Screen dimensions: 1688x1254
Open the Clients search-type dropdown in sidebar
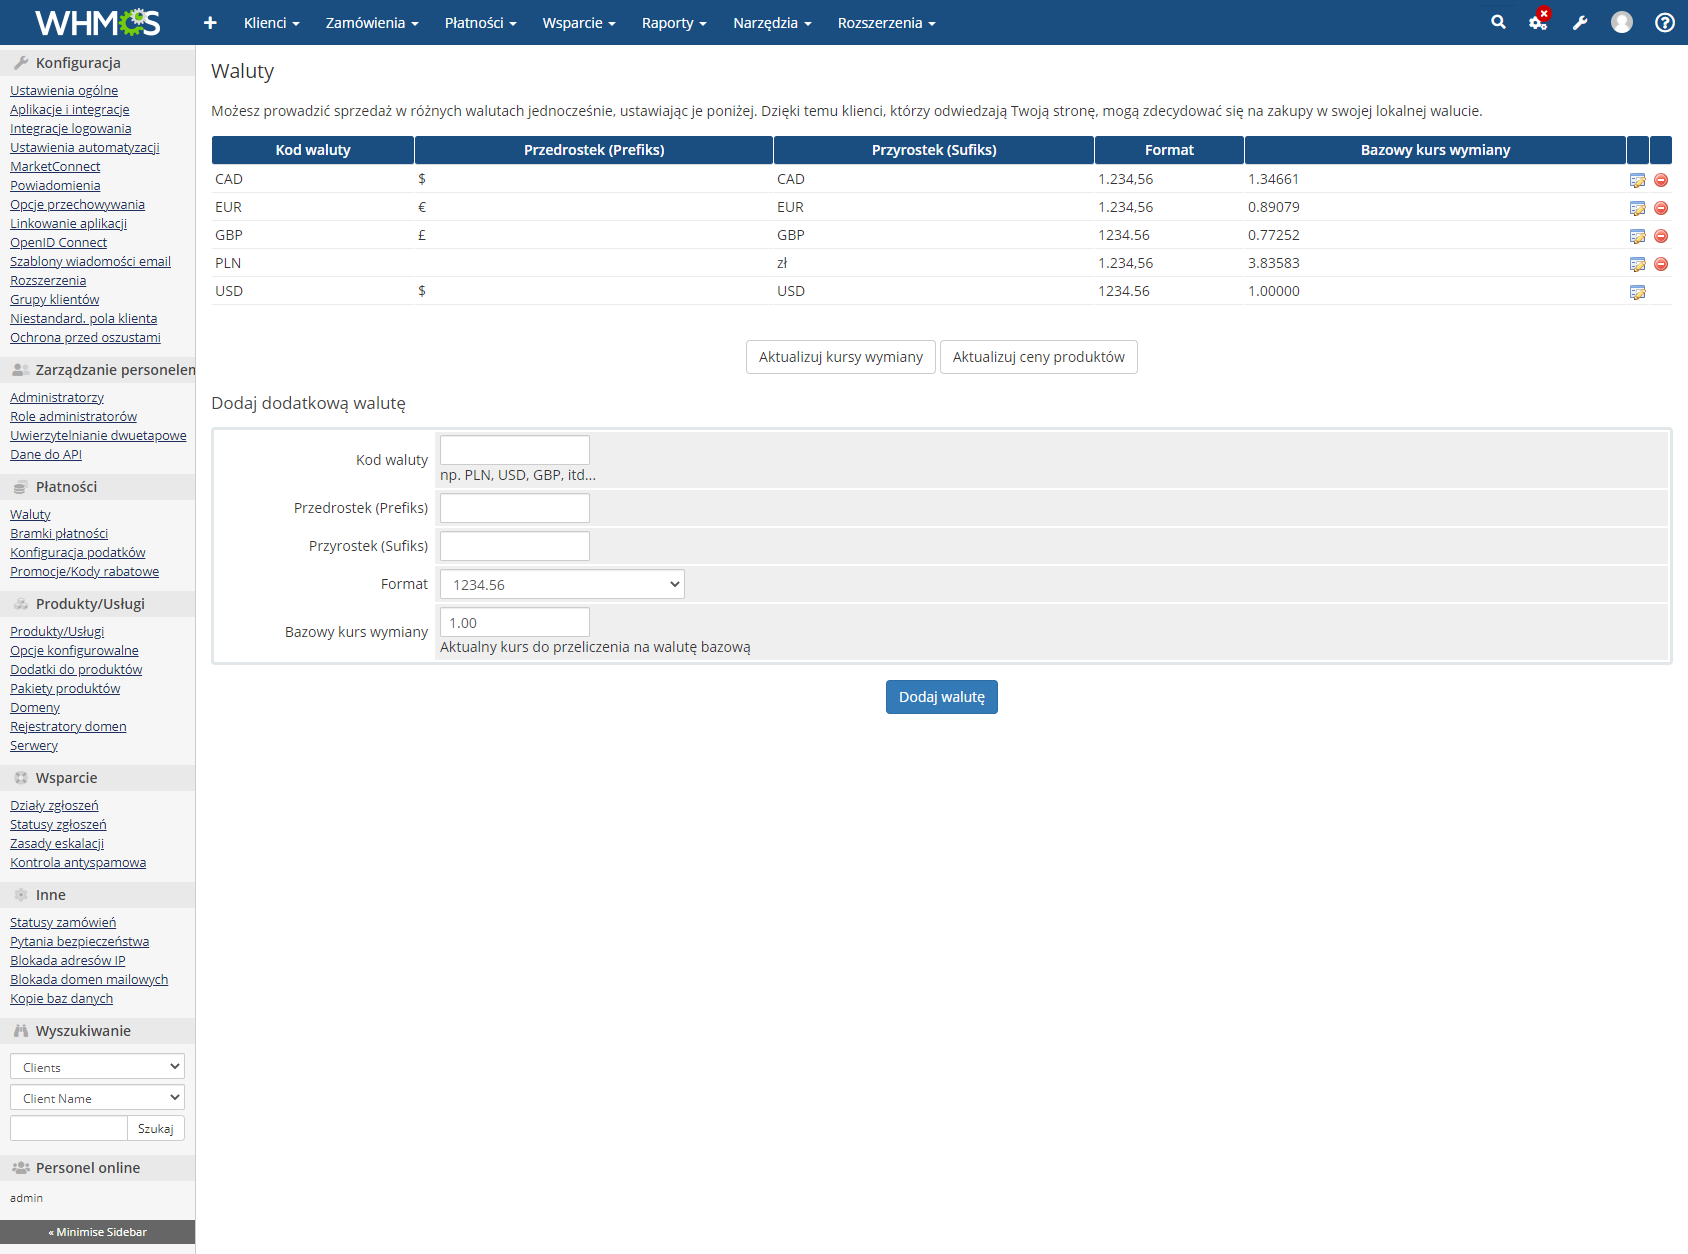tap(96, 1066)
